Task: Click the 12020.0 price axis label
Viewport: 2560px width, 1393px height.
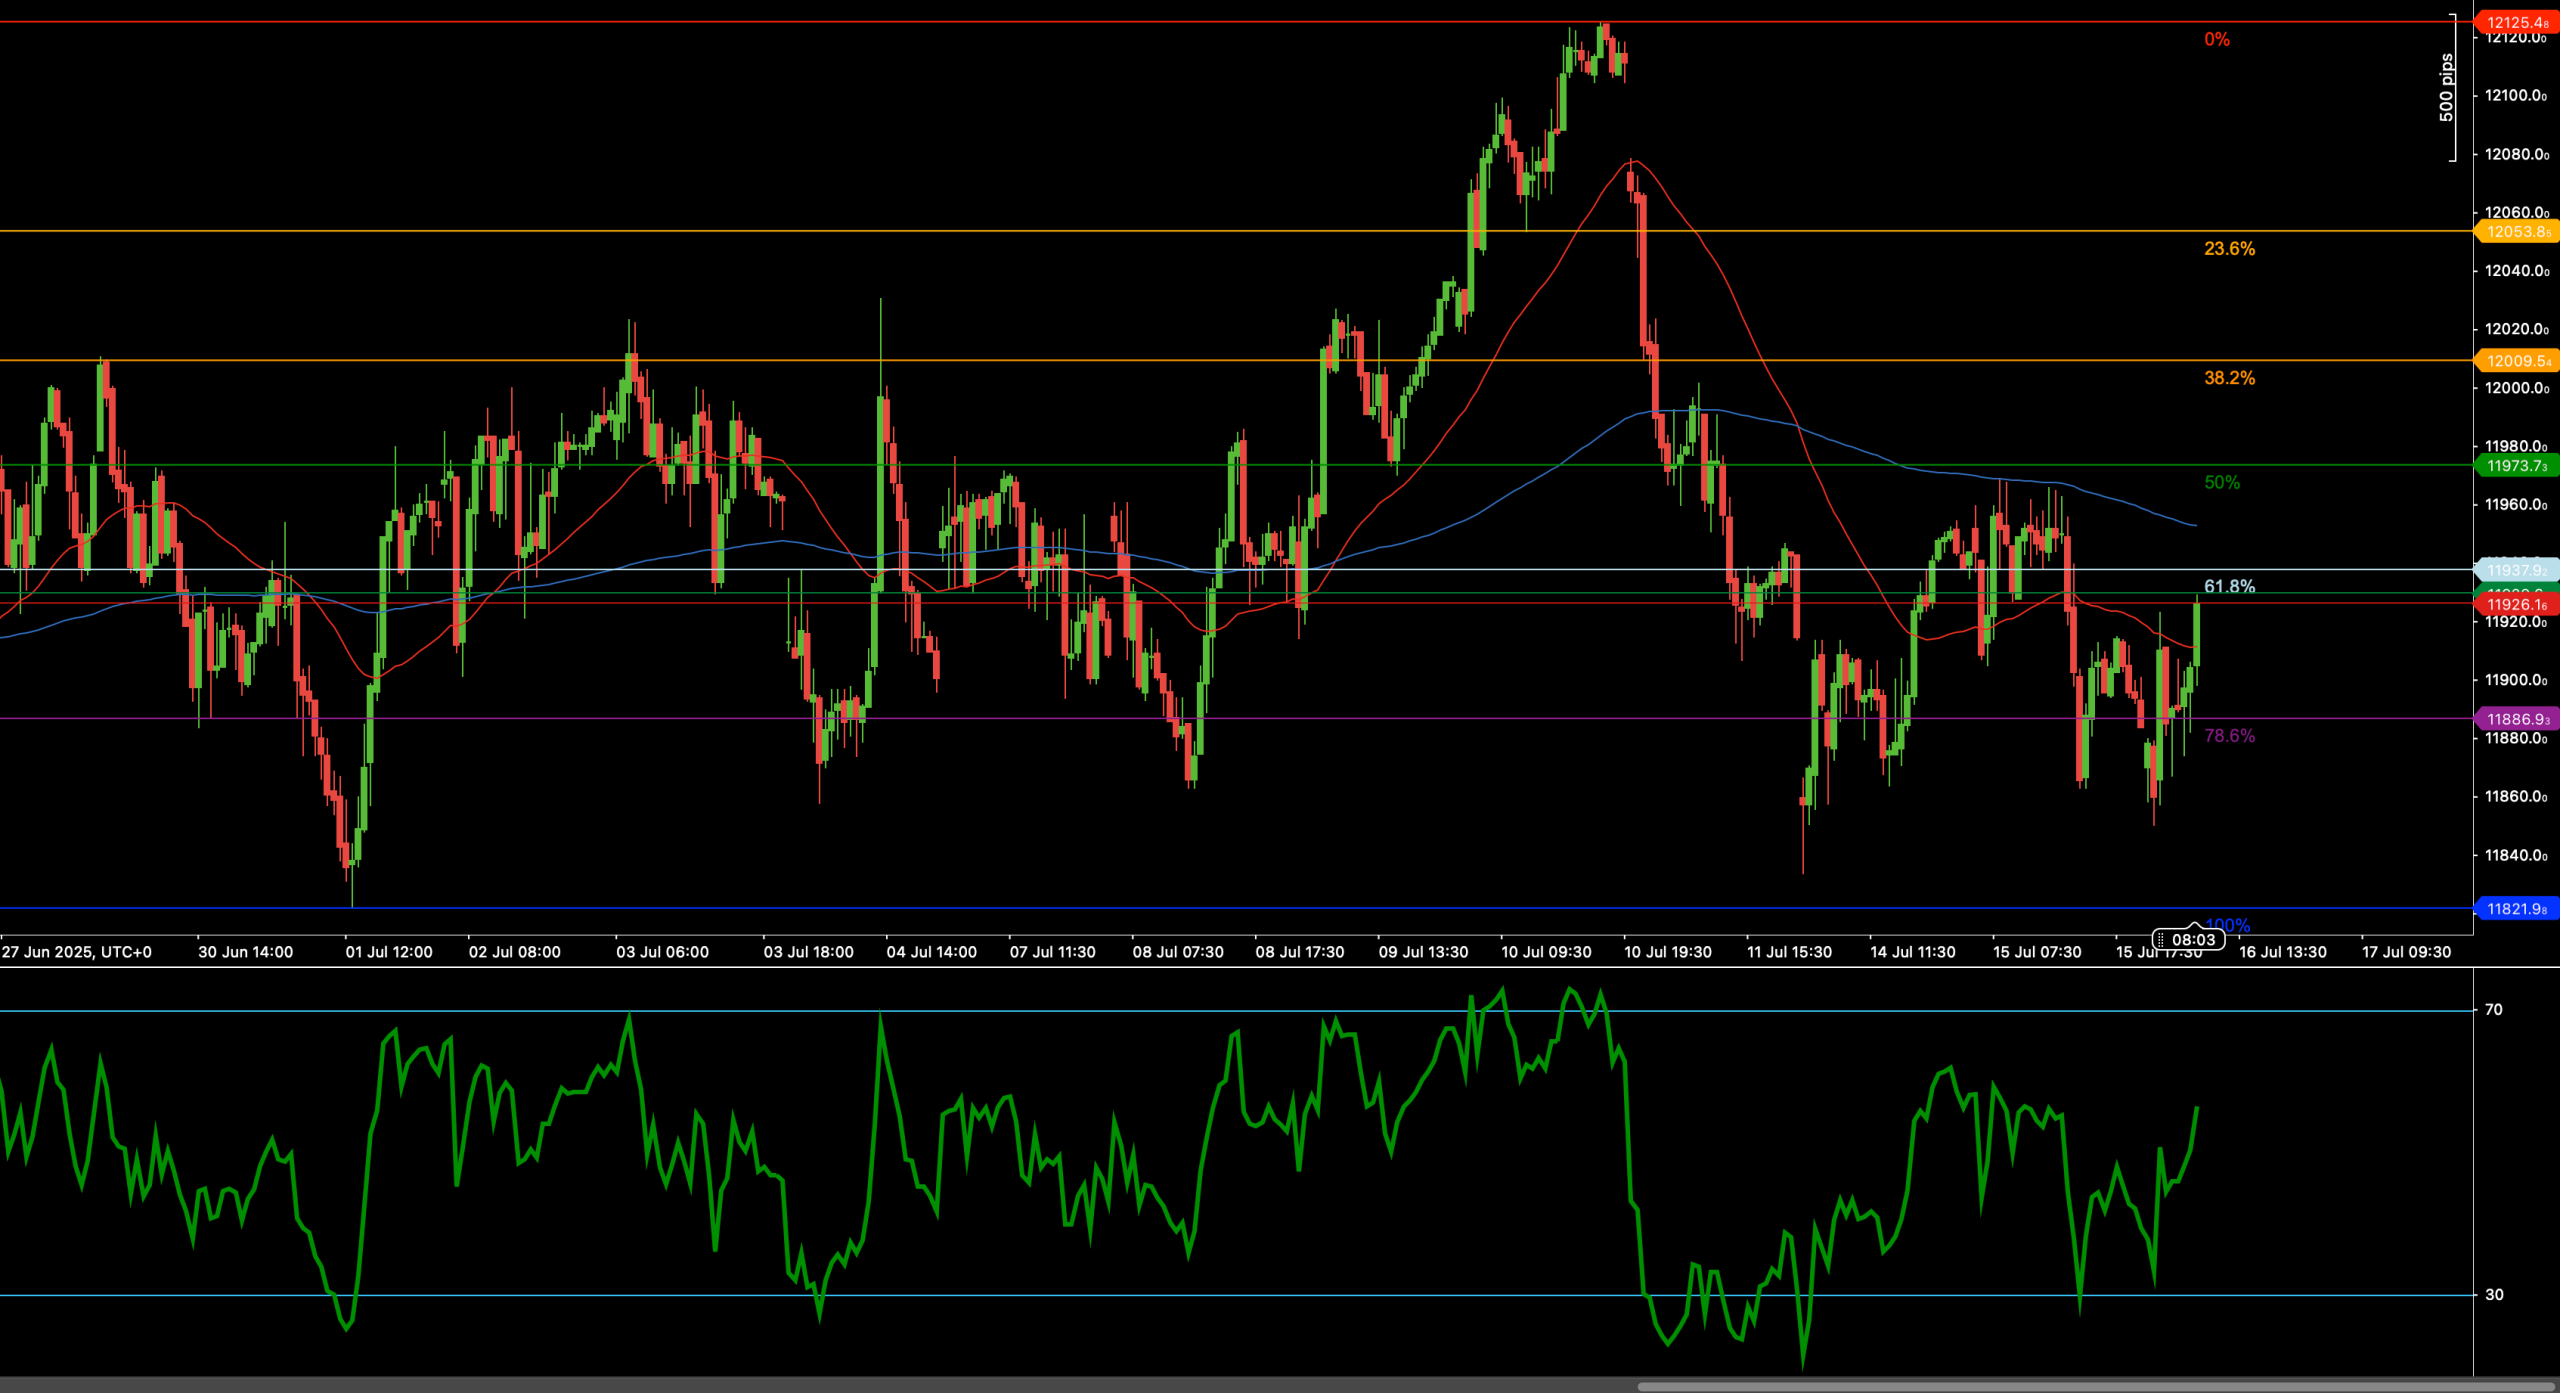Action: [2517, 330]
